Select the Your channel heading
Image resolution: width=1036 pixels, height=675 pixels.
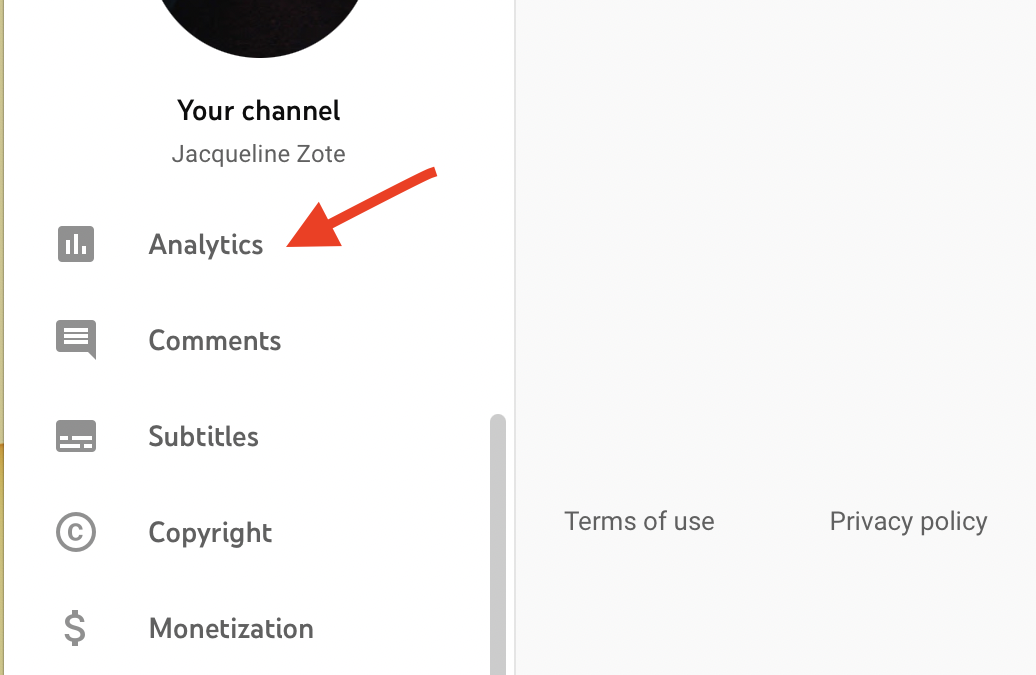[258, 110]
